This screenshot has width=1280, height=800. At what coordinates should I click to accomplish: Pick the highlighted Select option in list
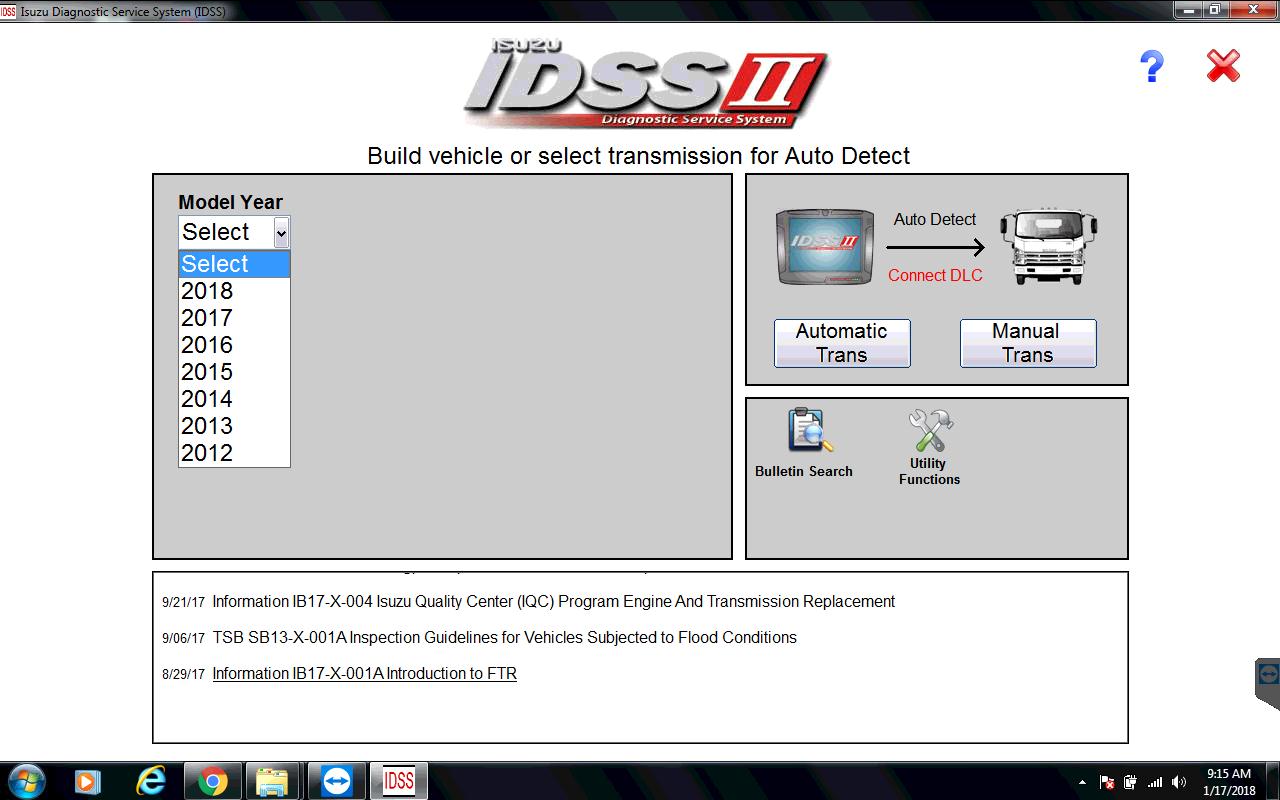[x=234, y=264]
